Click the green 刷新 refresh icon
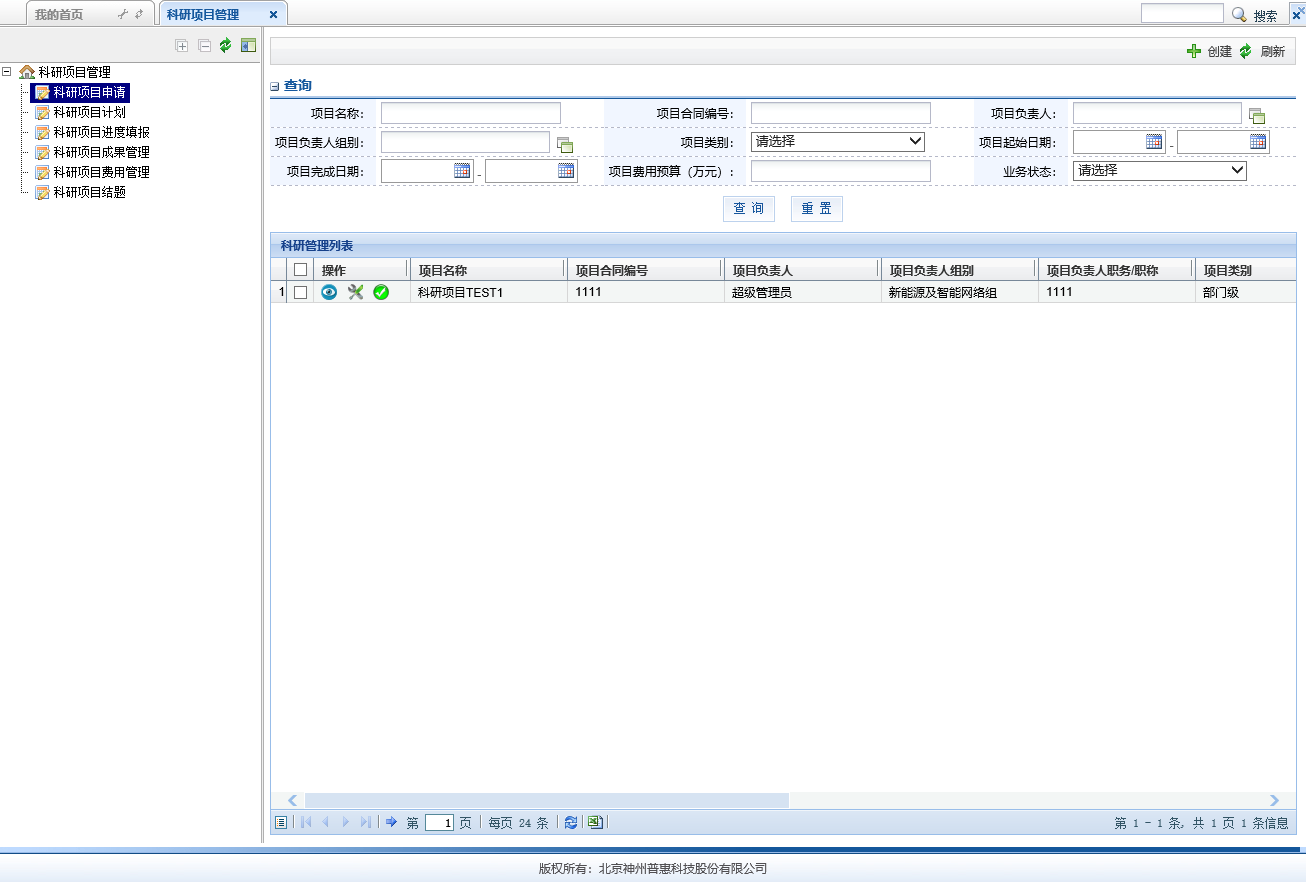Image resolution: width=1306 pixels, height=882 pixels. coord(1245,51)
